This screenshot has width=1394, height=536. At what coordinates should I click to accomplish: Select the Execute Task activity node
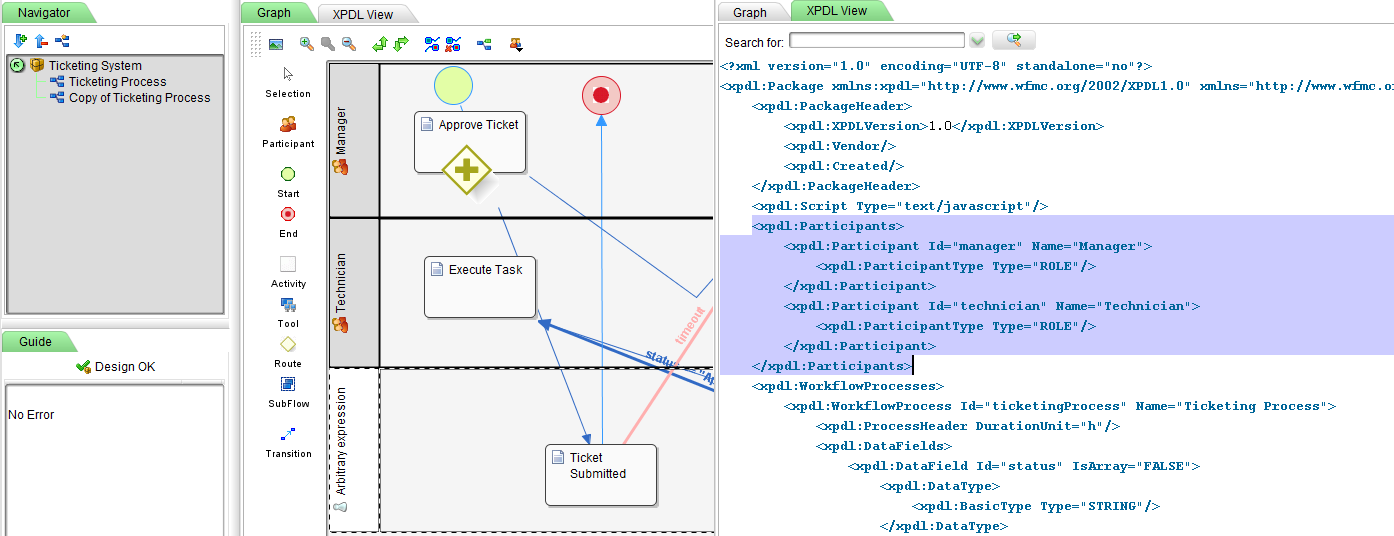coord(480,287)
